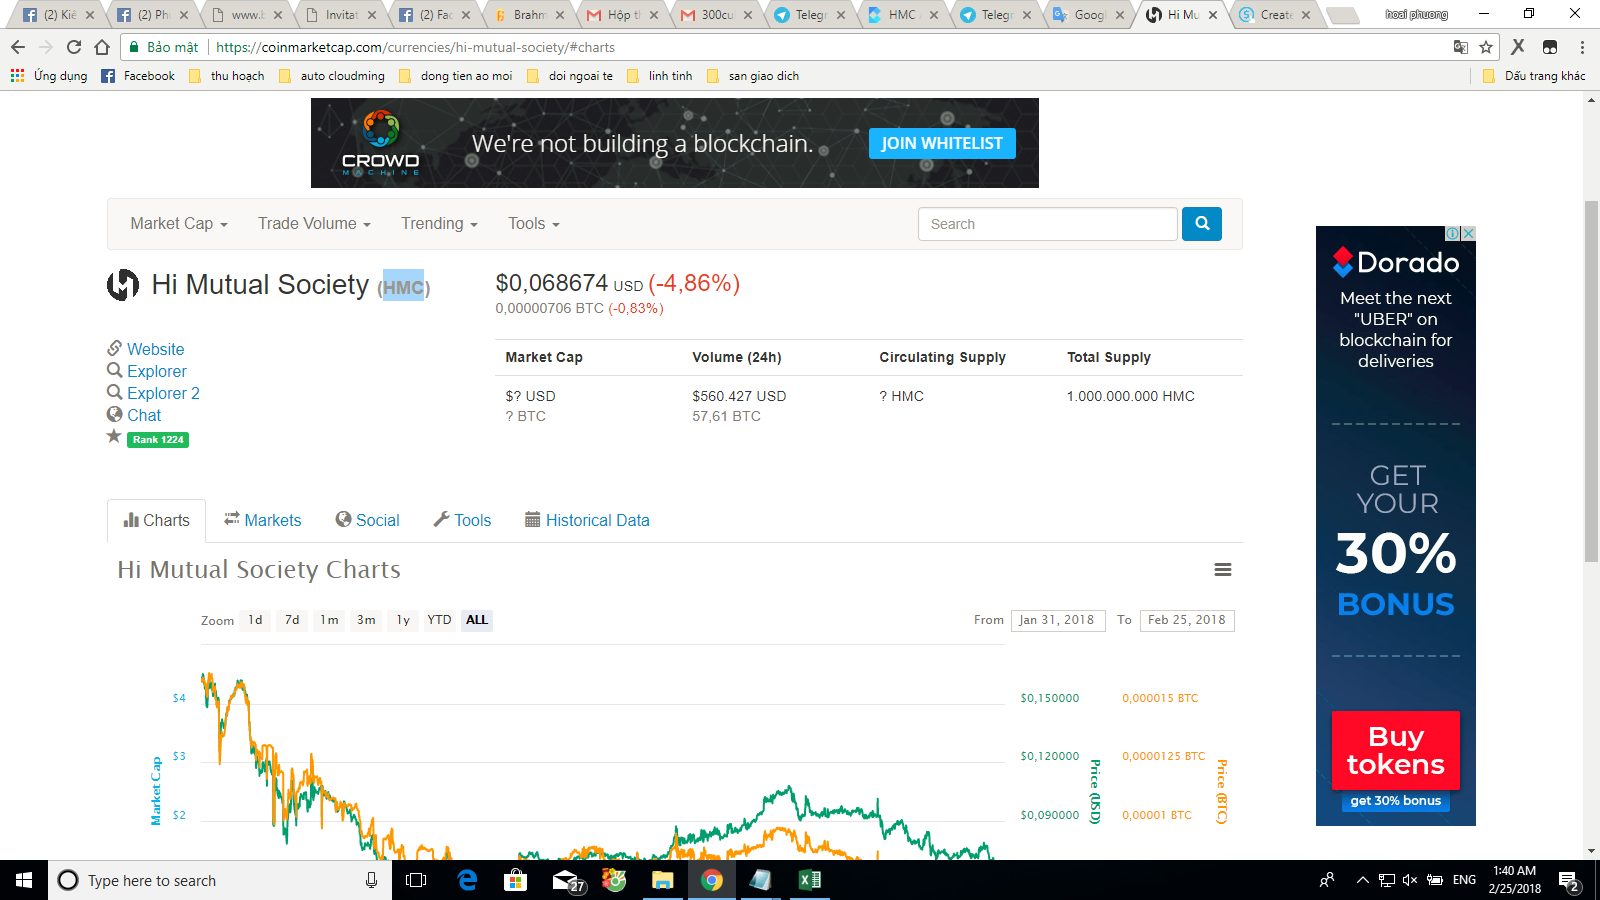Switch to the Invitat browser tab

340,15
